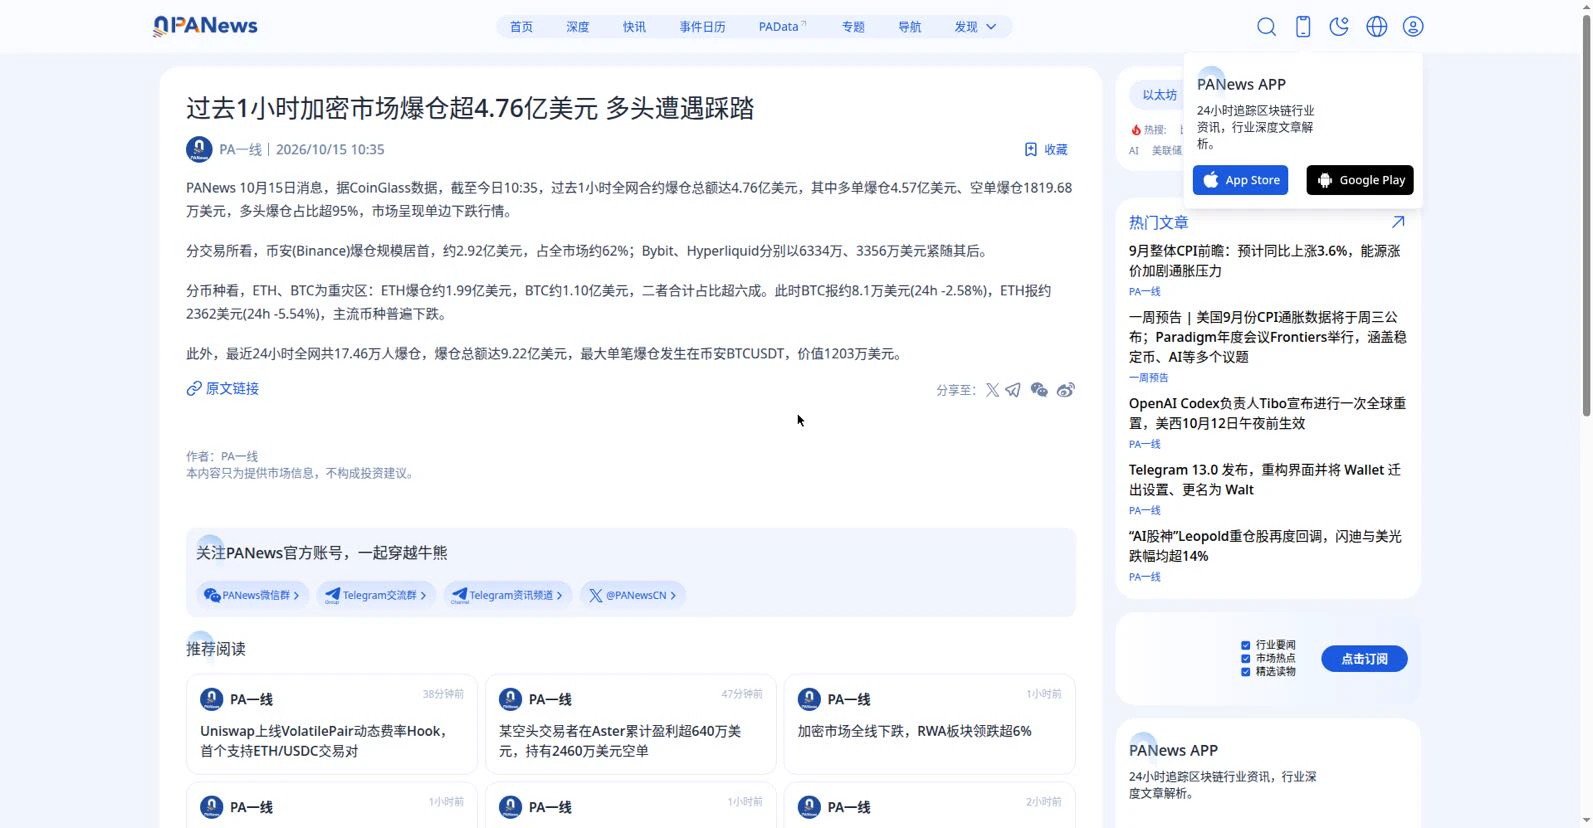The width and height of the screenshot is (1593, 828).
Task: Open the 热门文章 arrow icon
Action: pyautogui.click(x=1398, y=222)
